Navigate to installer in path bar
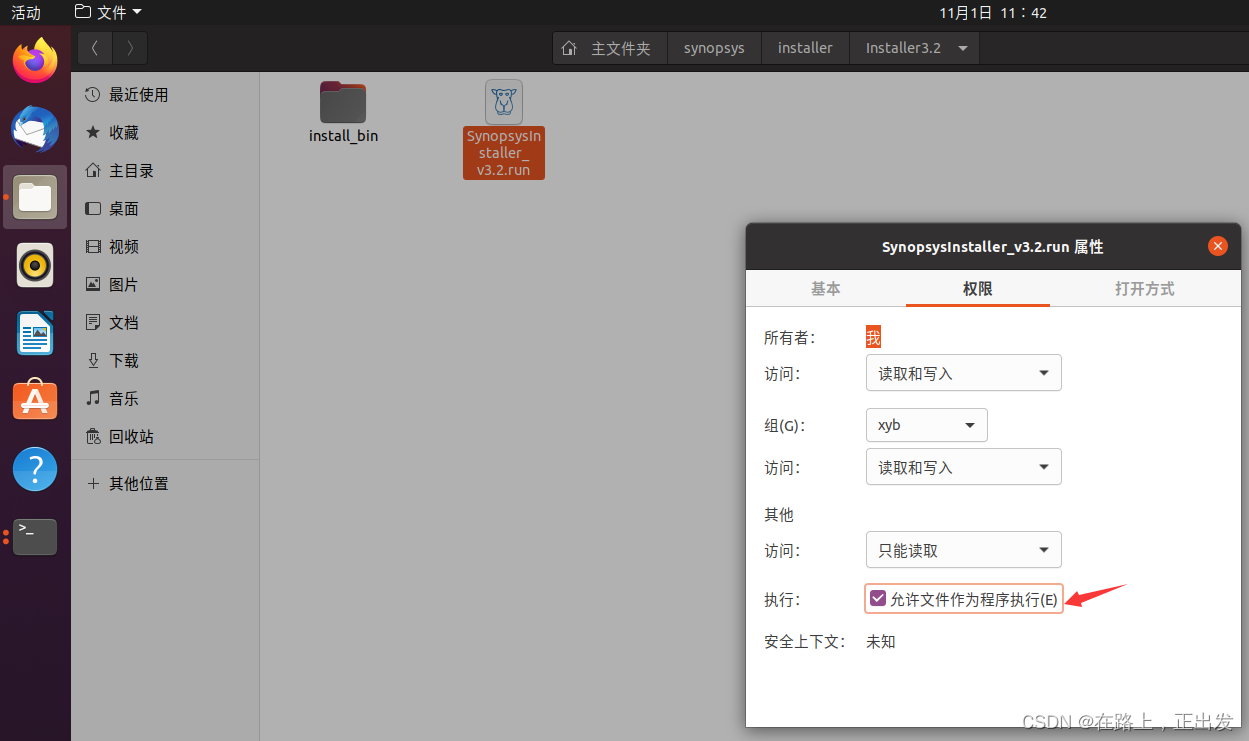This screenshot has height=741, width=1249. pyautogui.click(x=805, y=48)
